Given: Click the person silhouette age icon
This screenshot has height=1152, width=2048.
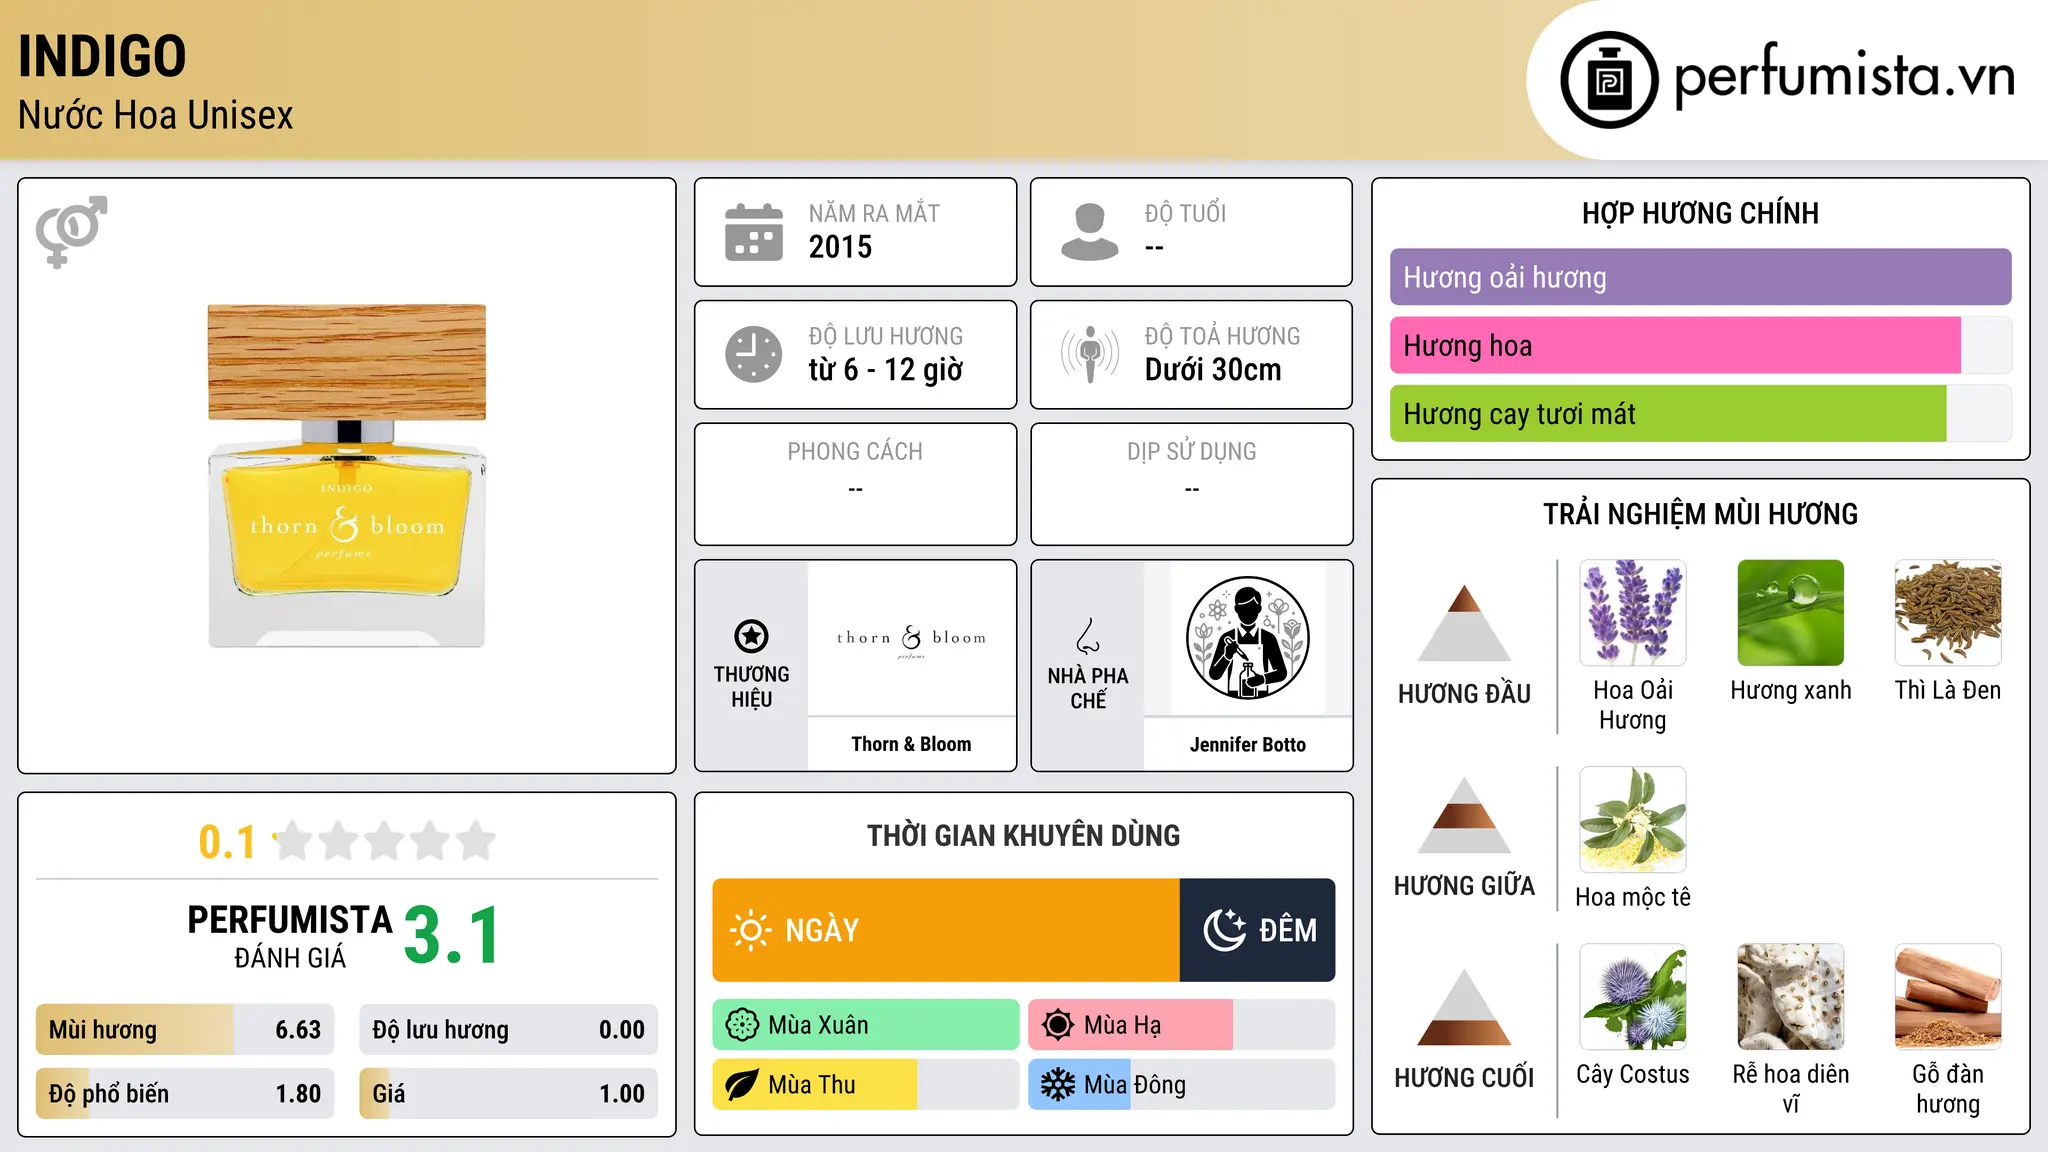Looking at the screenshot, I should [1090, 232].
